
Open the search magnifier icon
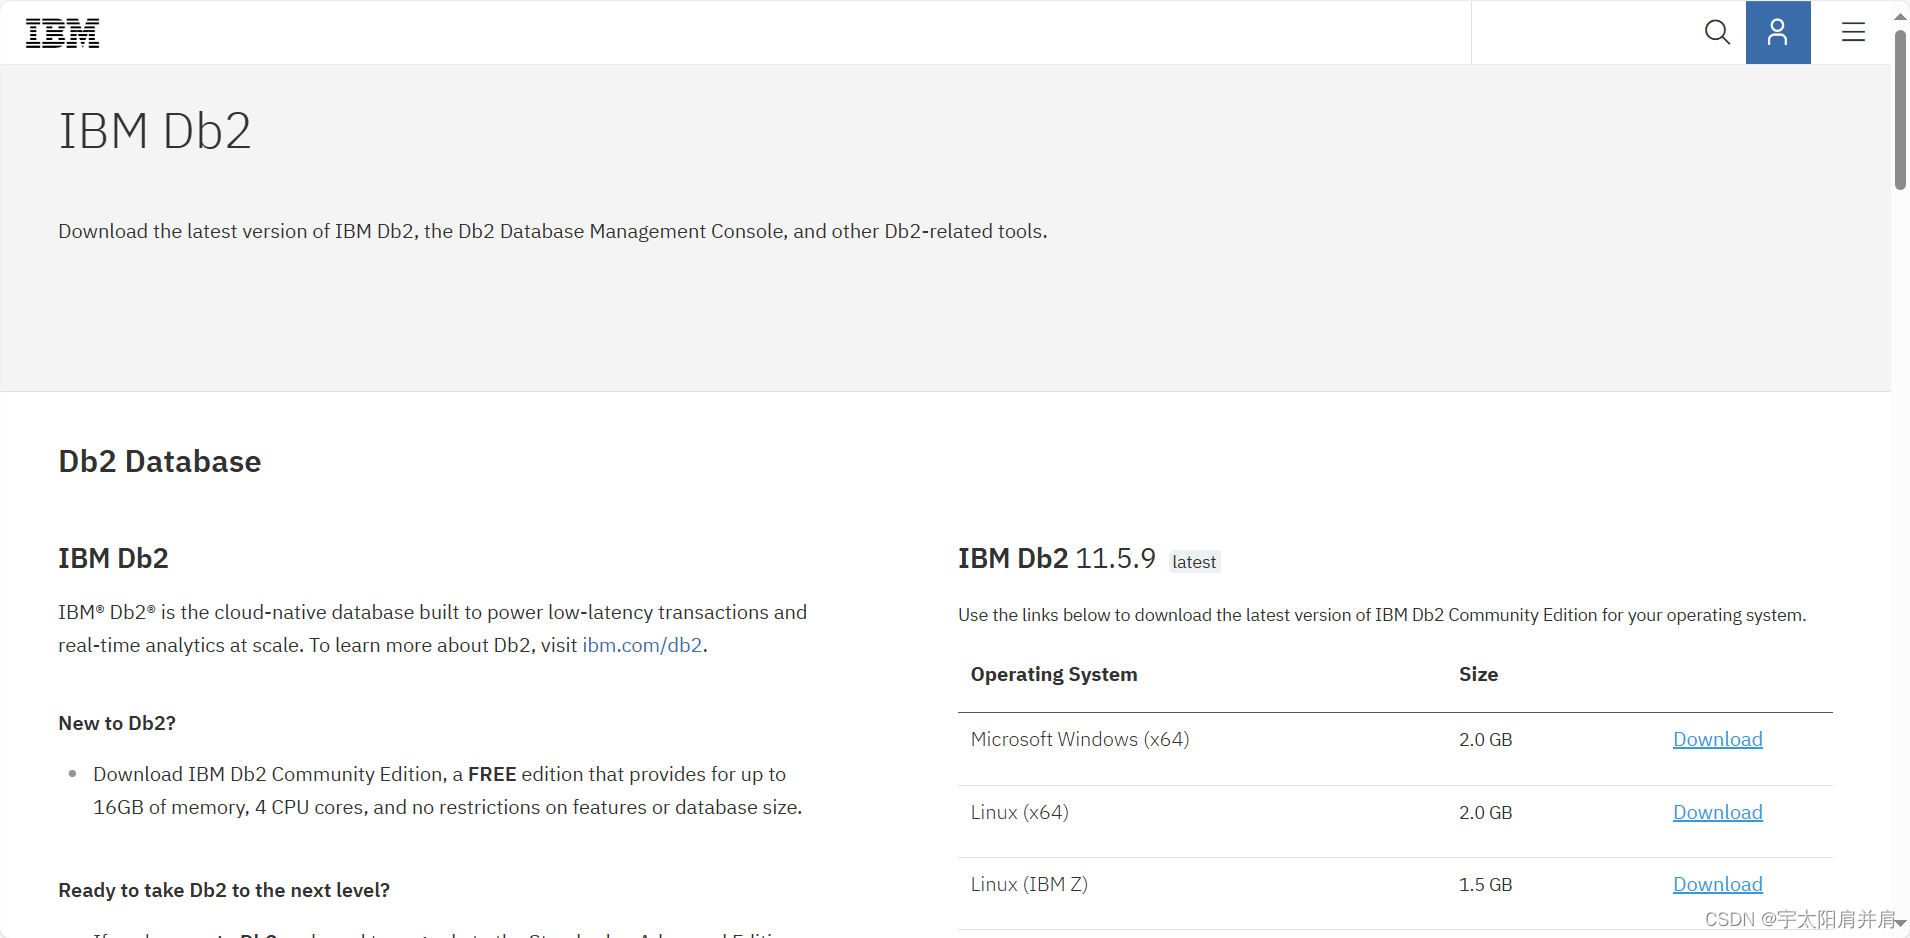1717,32
